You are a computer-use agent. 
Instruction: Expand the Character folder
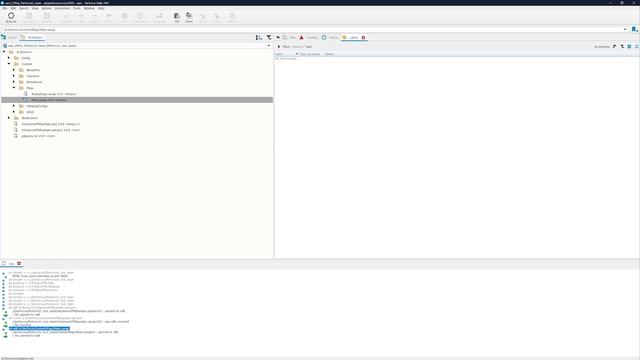pos(14,76)
